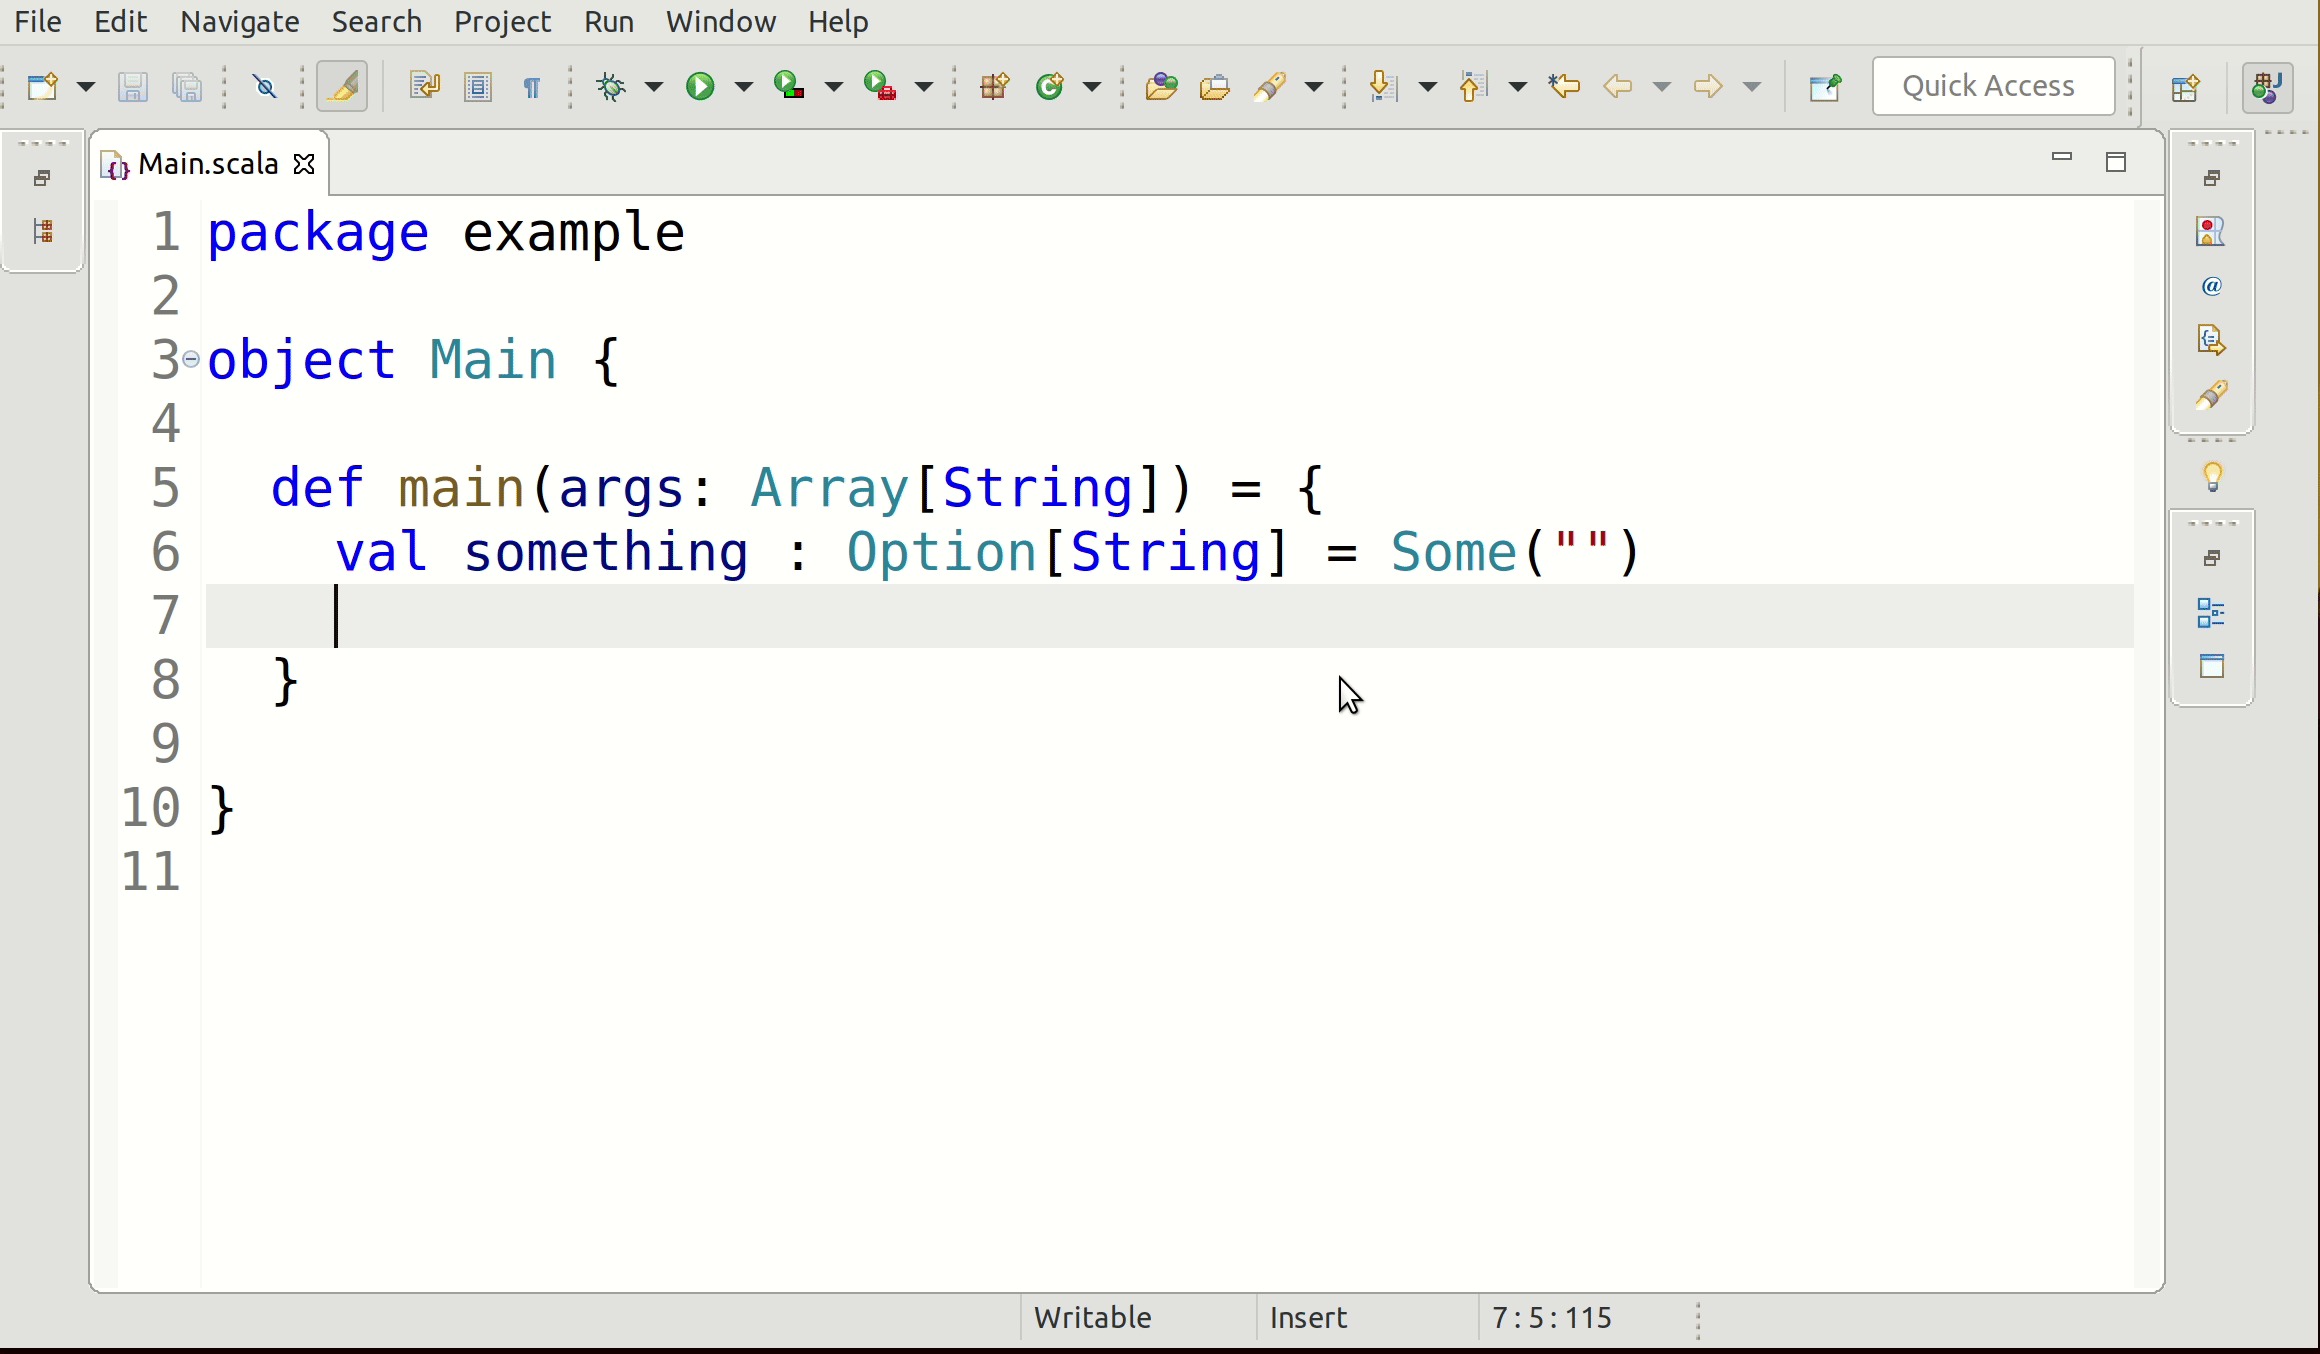Click Next Annotation toolbar icon
The width and height of the screenshot is (2320, 1354).
pos(1382,87)
